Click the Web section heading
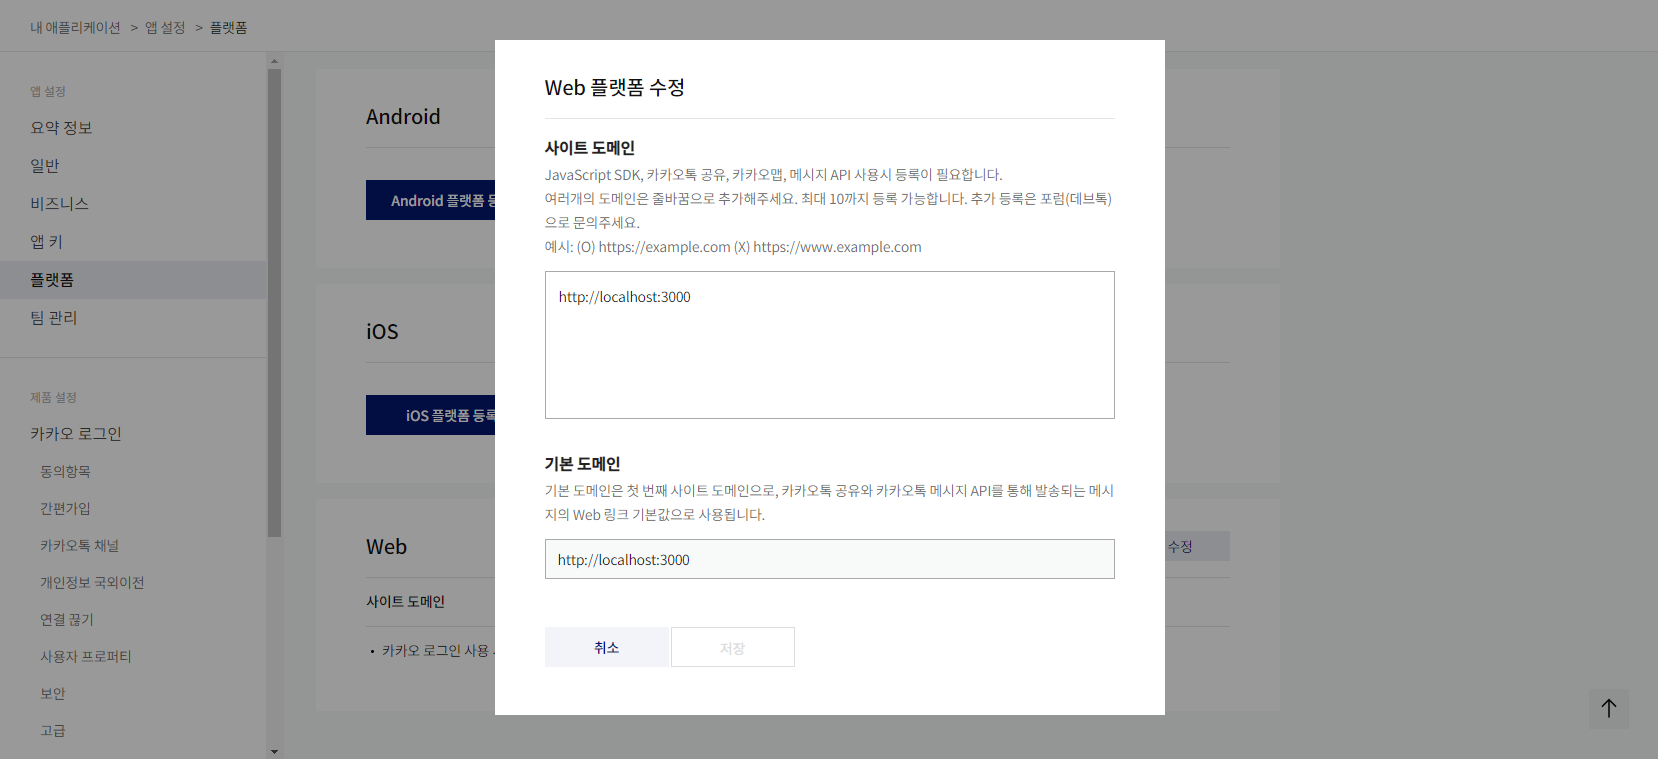Image resolution: width=1658 pixels, height=759 pixels. (386, 547)
